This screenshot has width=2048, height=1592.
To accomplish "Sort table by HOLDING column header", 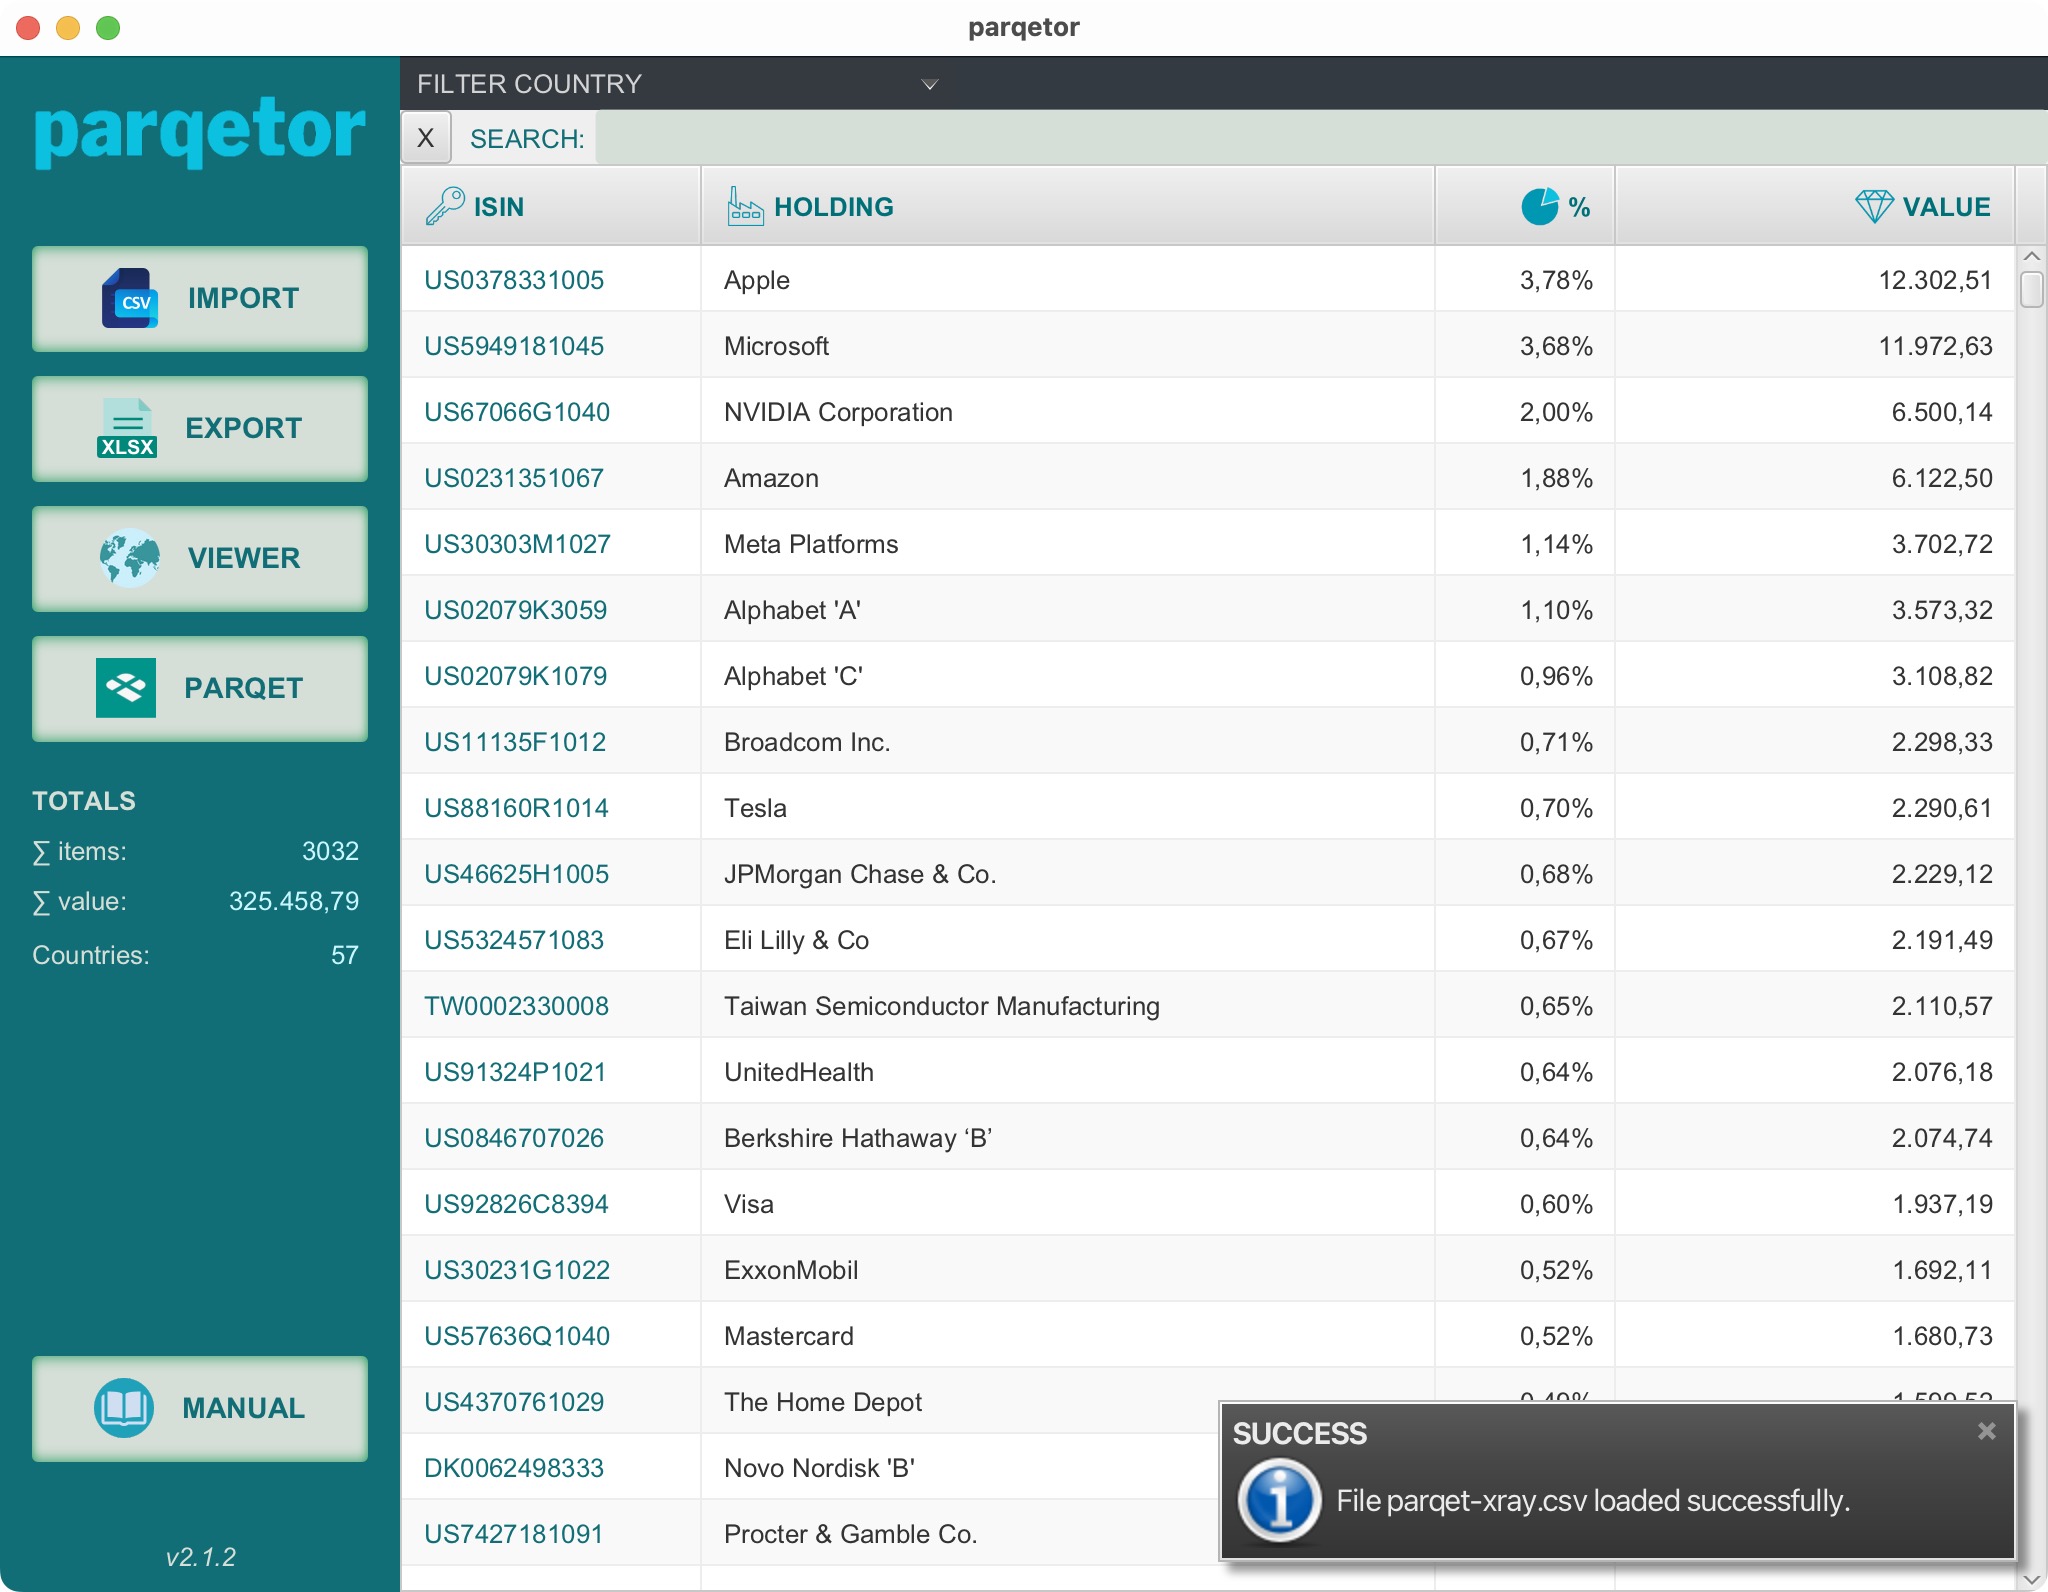I will coord(834,207).
